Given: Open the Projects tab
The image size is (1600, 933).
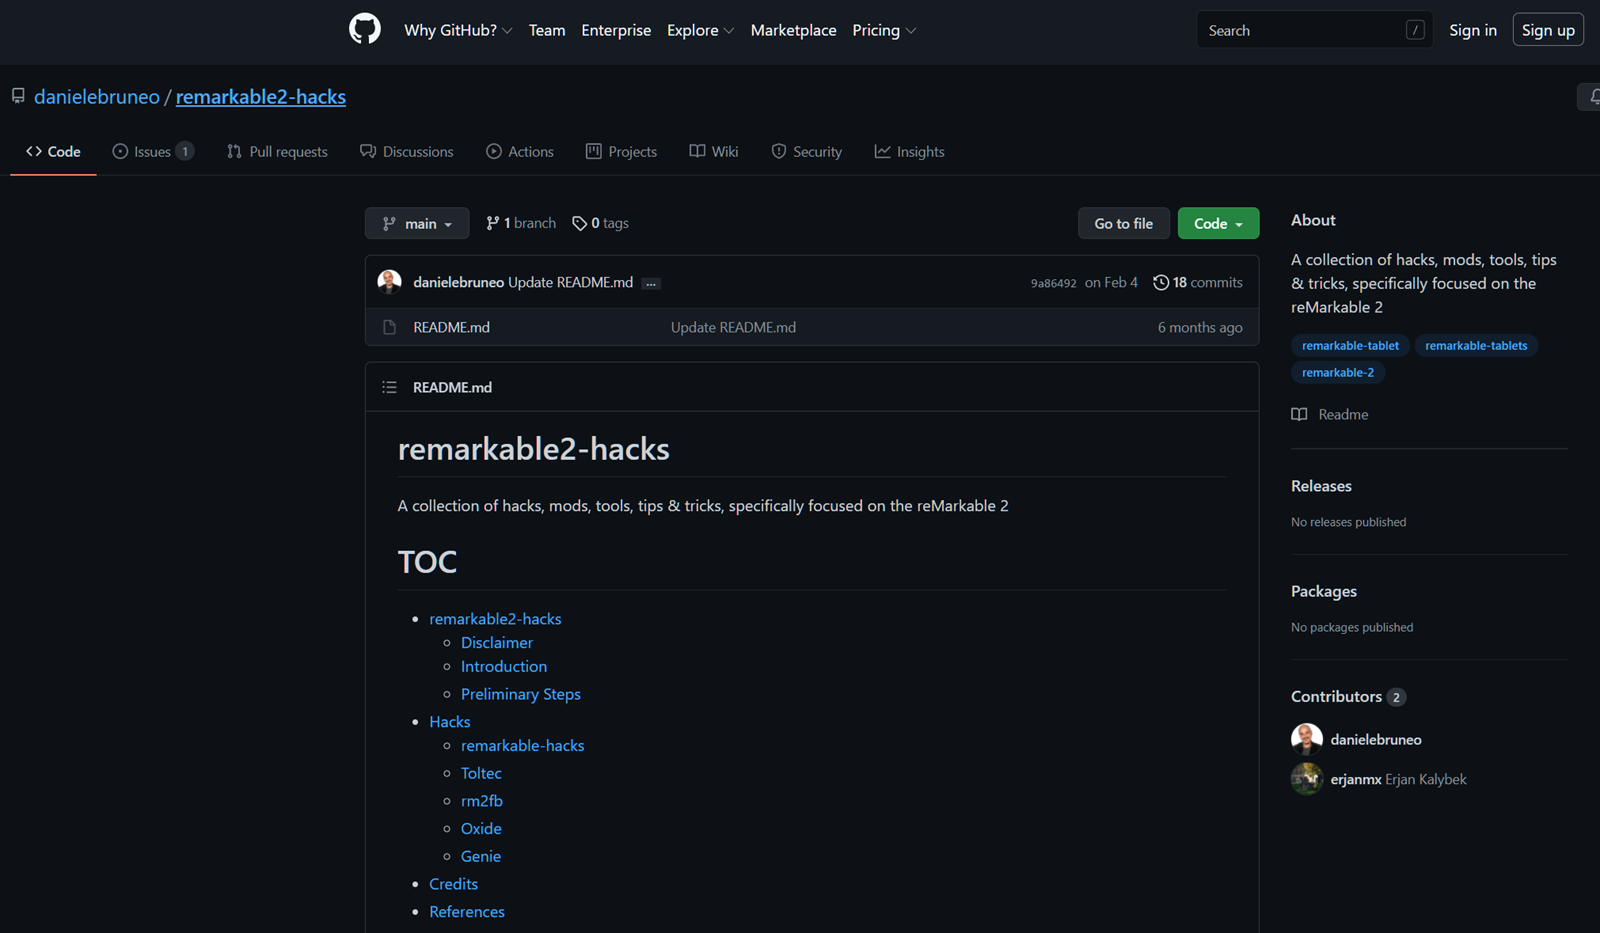Looking at the screenshot, I should tap(621, 151).
